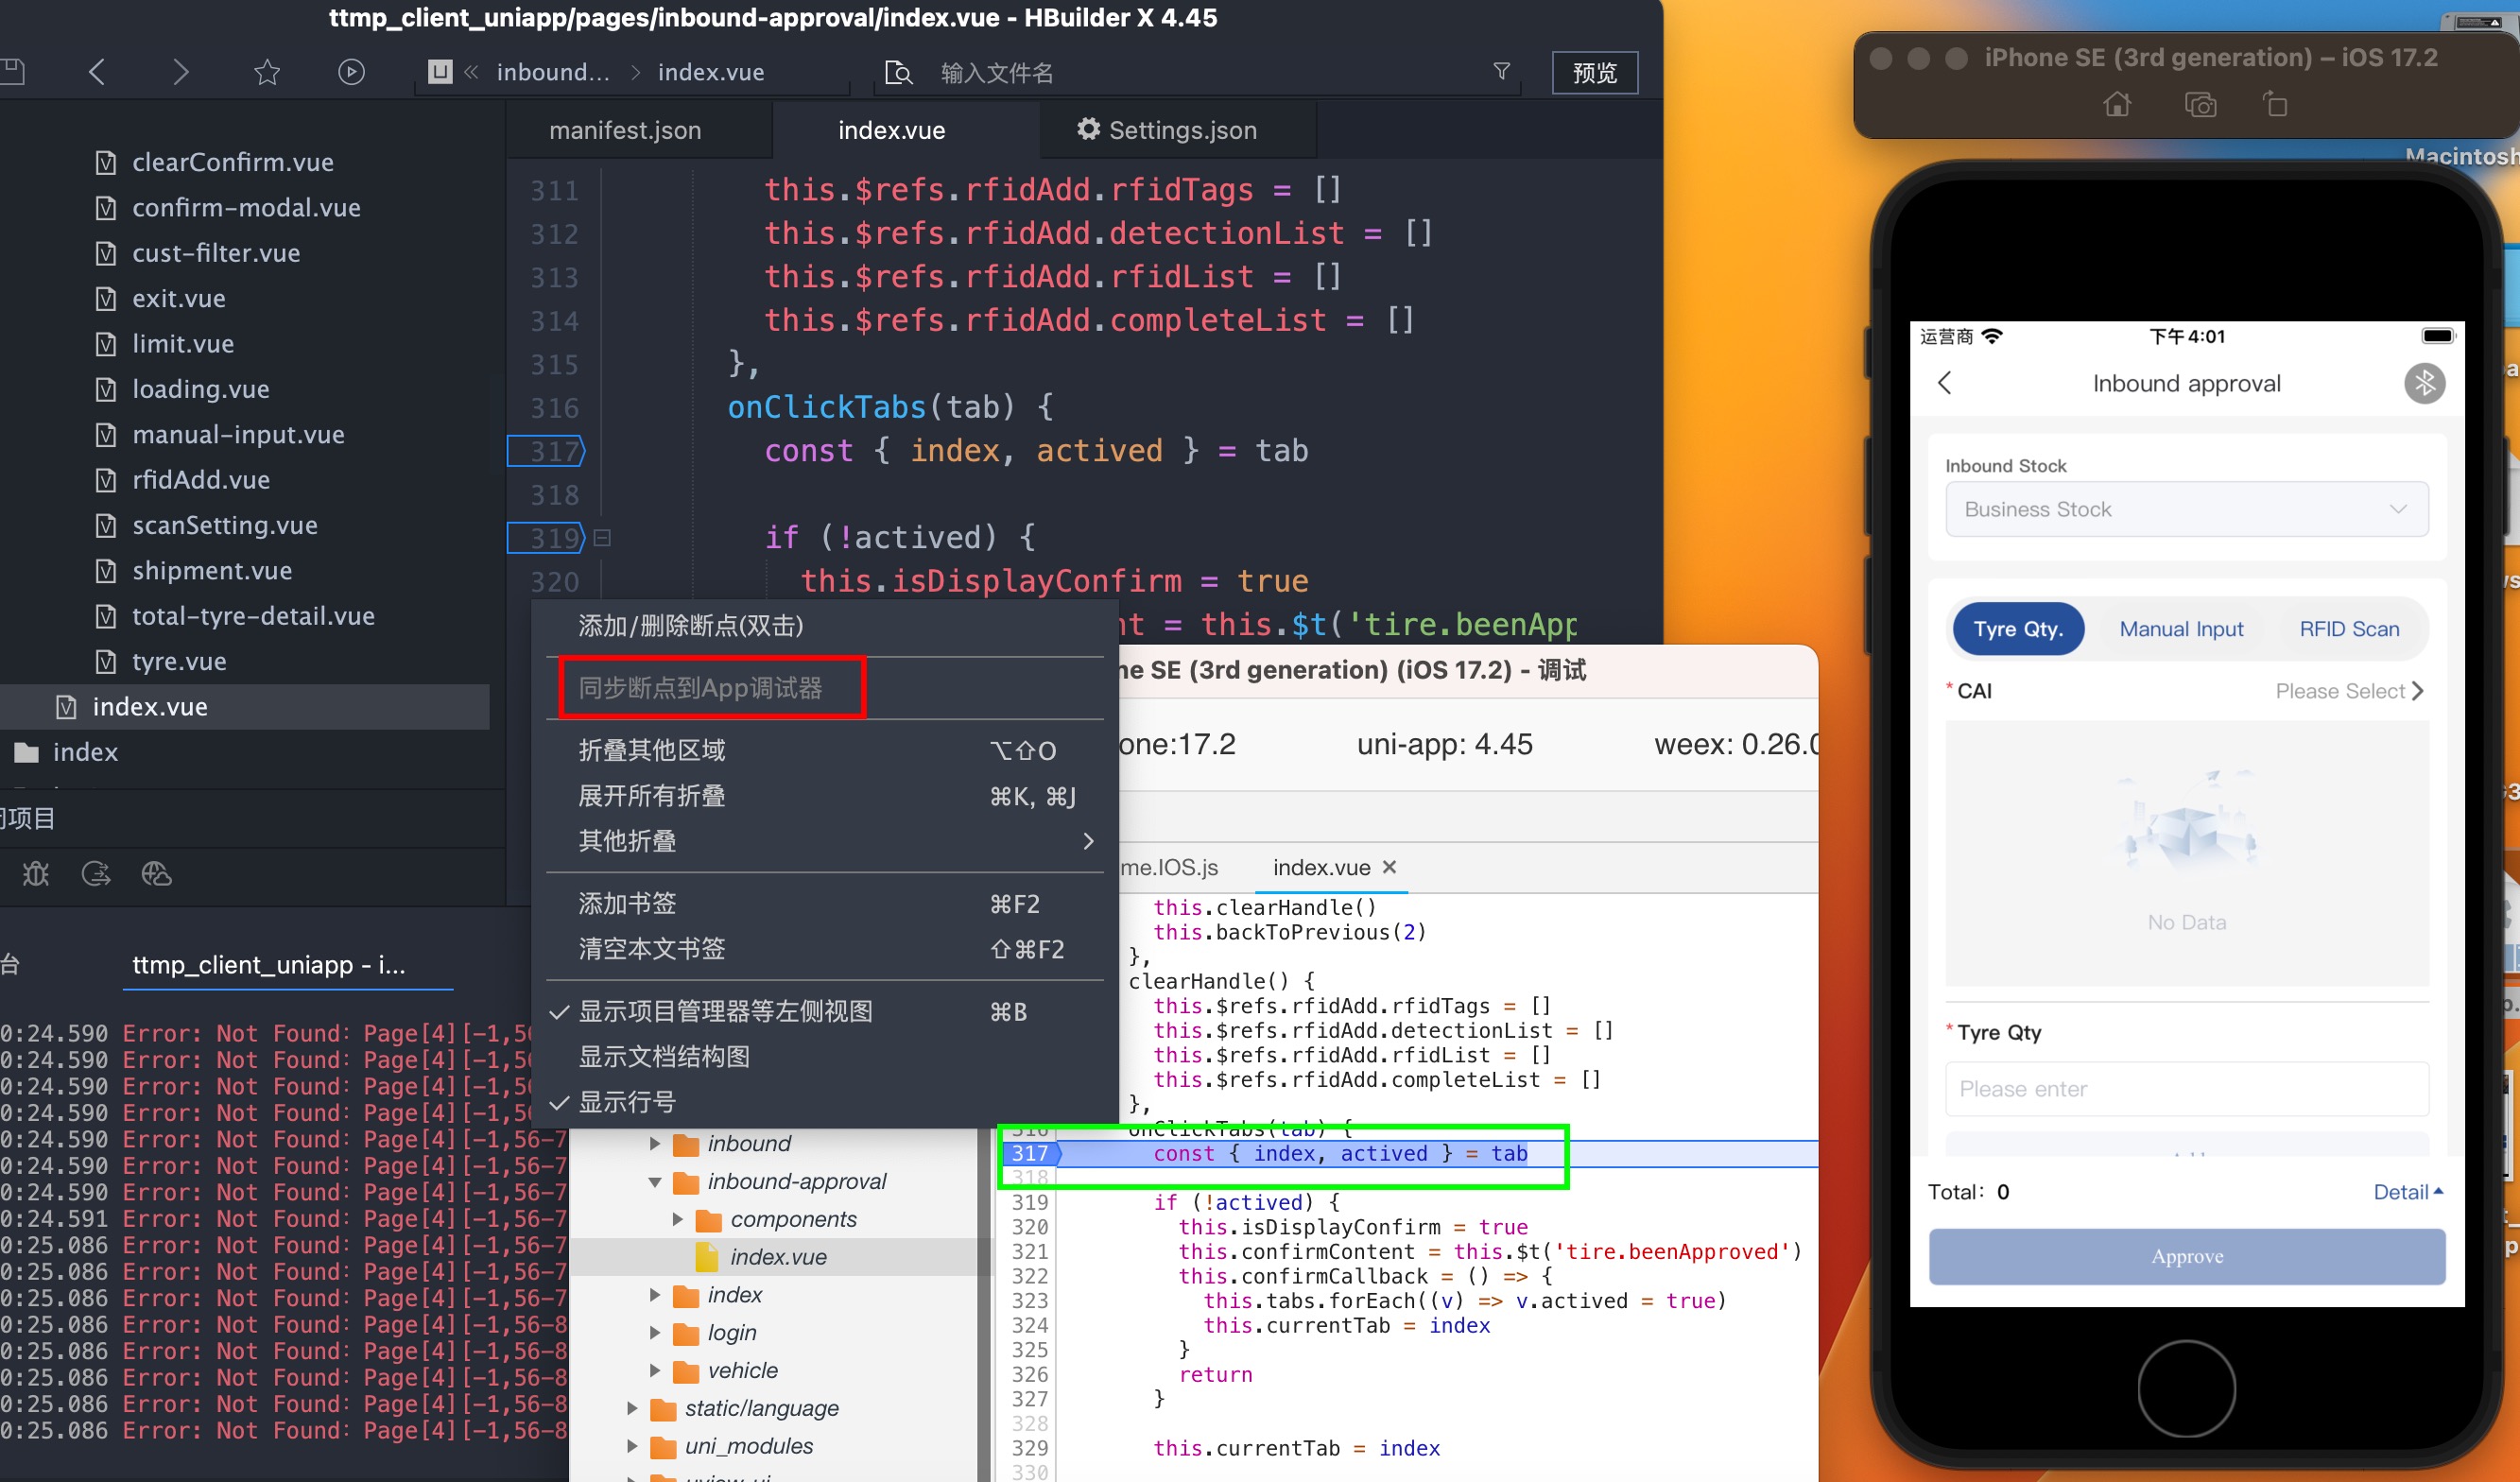
Task: Open rfidAdd.vue in the project tree
Action: click(200, 480)
